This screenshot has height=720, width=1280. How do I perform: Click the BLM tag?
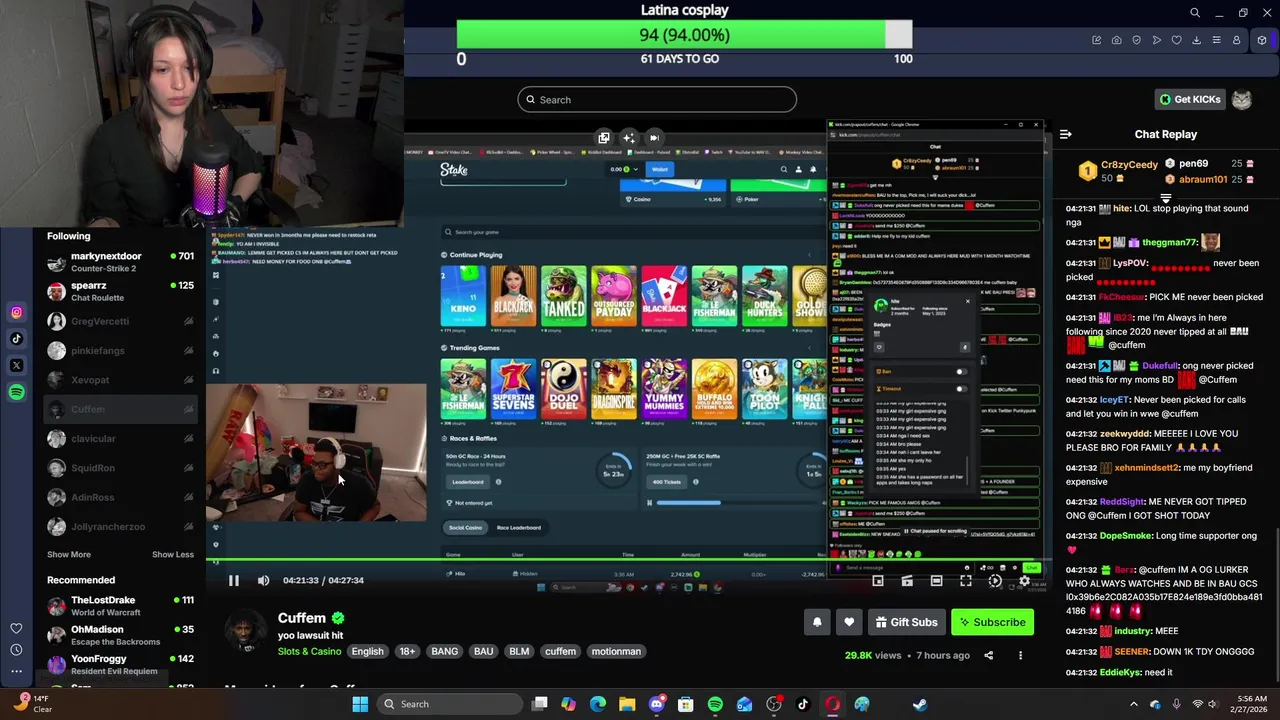[519, 651]
